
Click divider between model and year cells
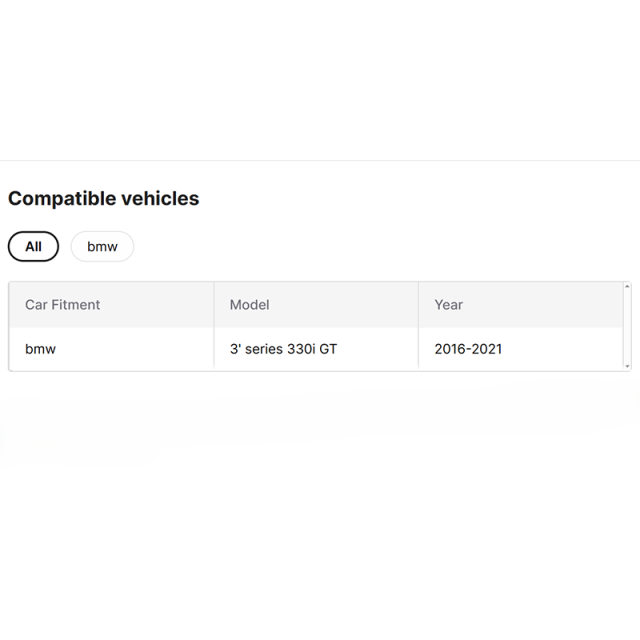pos(418,349)
